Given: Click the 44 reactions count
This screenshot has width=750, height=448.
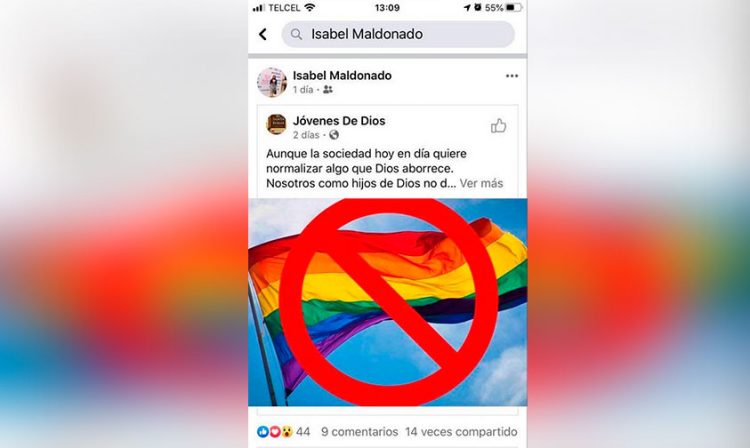Looking at the screenshot, I should pyautogui.click(x=303, y=432).
